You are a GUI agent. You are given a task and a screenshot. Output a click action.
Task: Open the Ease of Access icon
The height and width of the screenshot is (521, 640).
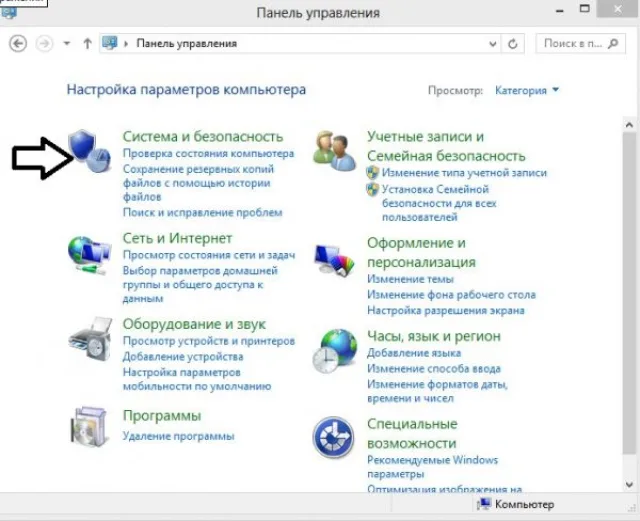[333, 437]
